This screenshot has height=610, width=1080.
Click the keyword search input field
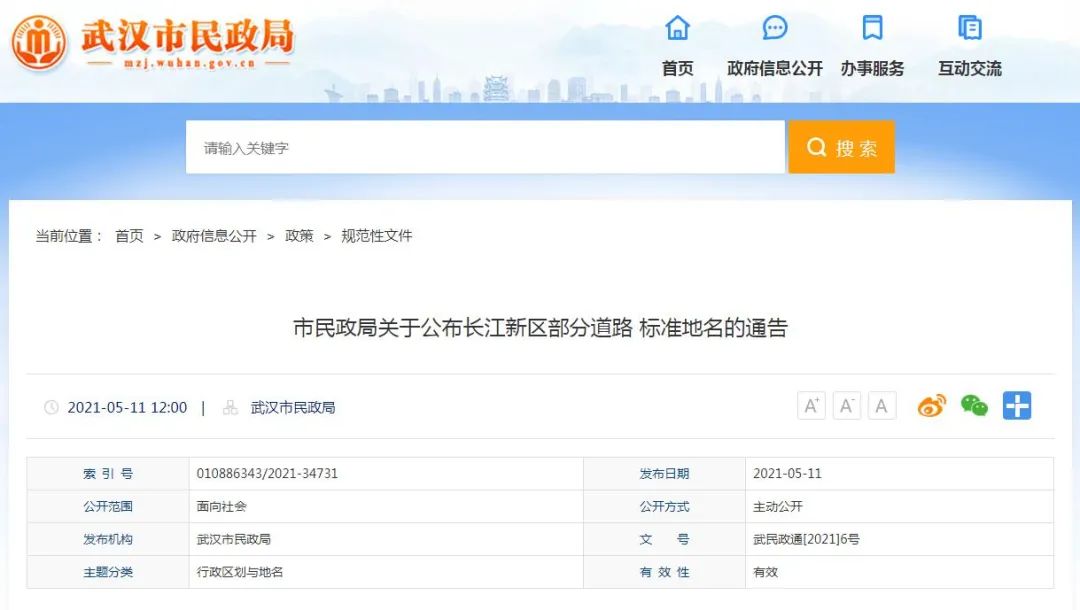coord(485,148)
